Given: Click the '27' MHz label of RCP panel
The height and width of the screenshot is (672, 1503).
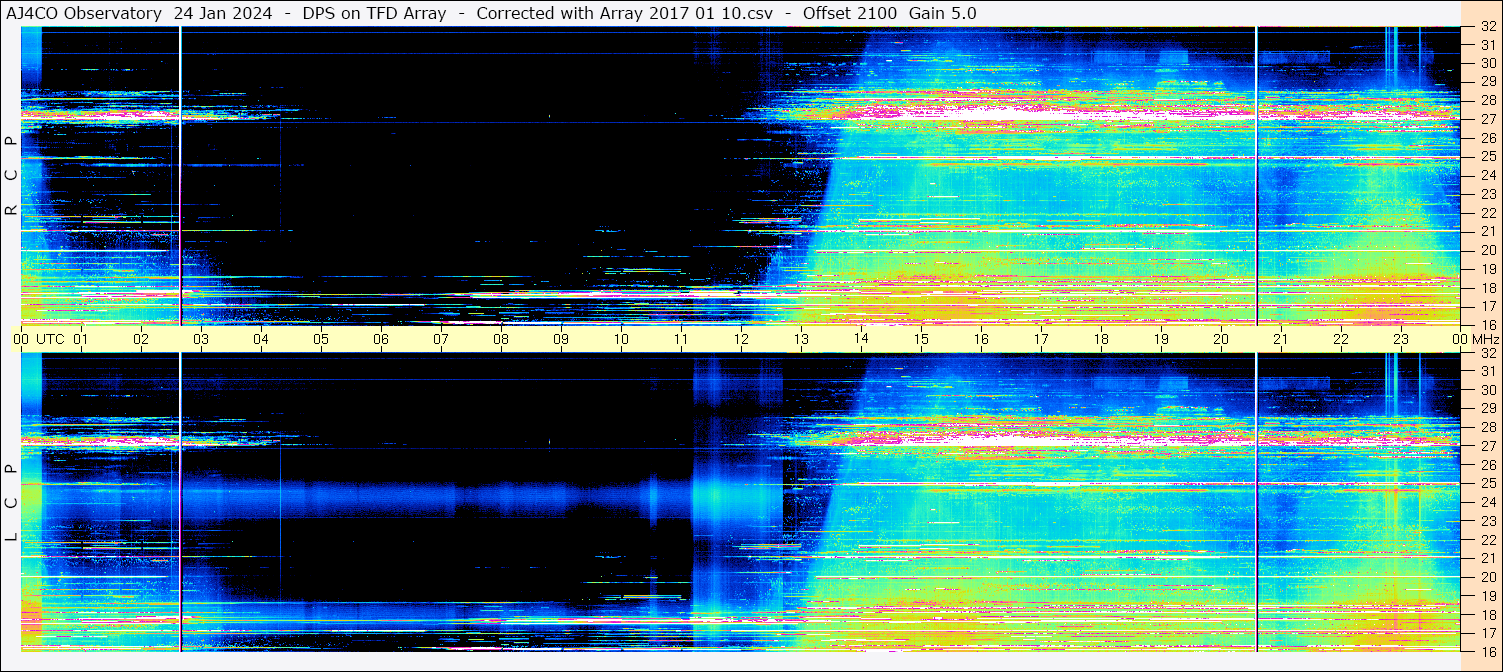Looking at the screenshot, I should click(x=1488, y=119).
